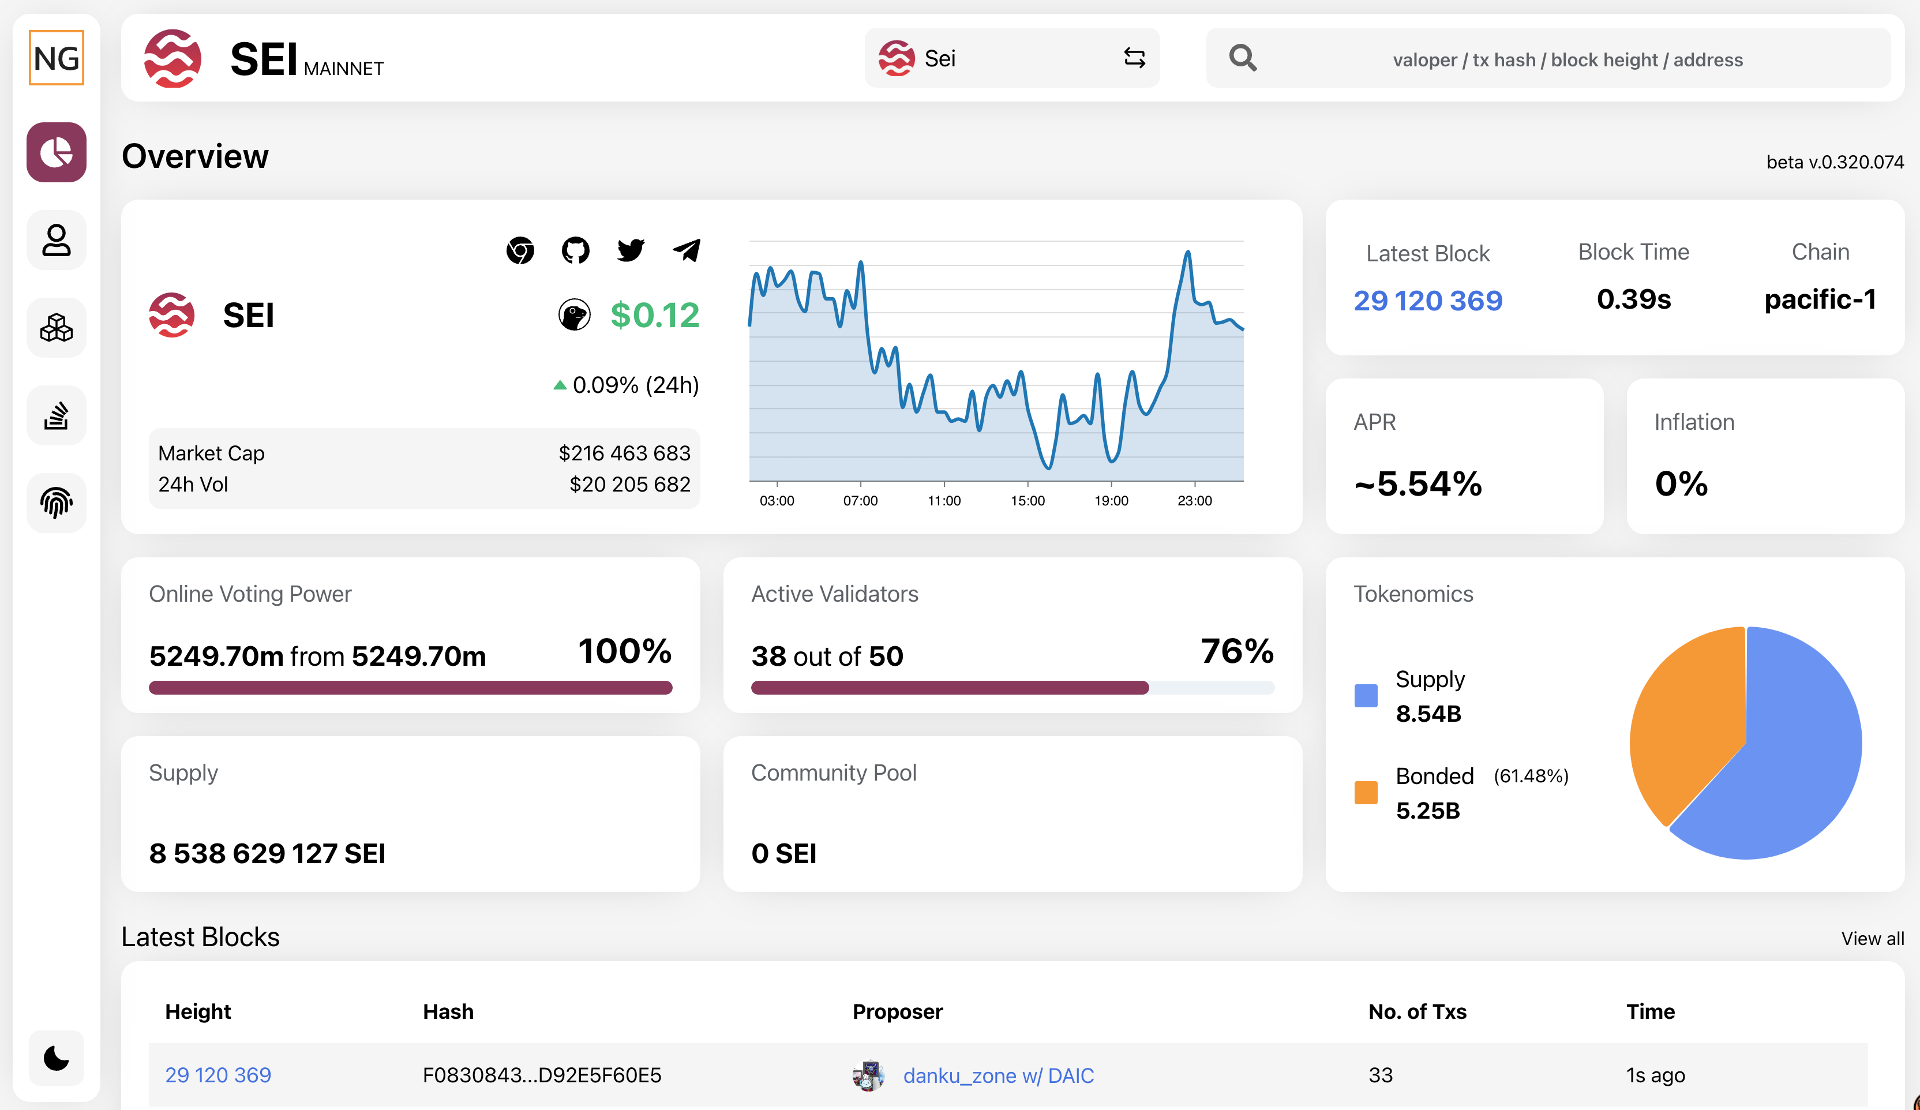Click the swap arrows icon in network selector

pos(1134,58)
